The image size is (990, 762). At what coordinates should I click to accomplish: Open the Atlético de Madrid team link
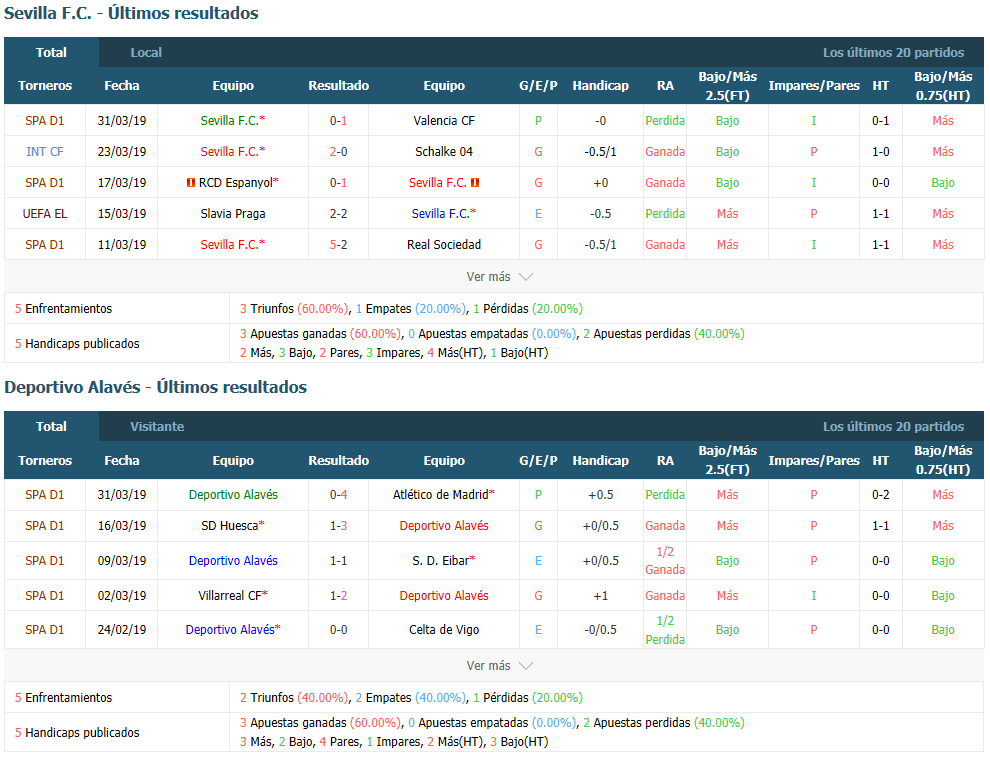tap(441, 494)
